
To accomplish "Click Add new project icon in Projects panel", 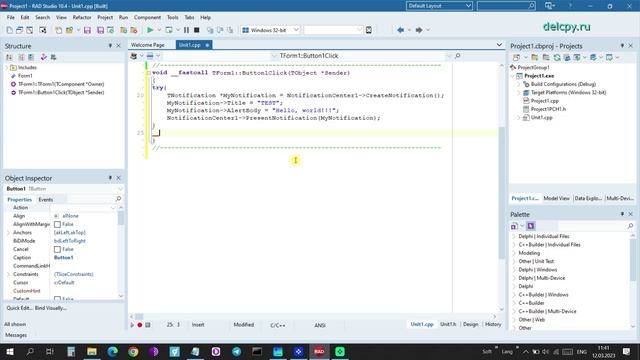I will [x=535, y=58].
